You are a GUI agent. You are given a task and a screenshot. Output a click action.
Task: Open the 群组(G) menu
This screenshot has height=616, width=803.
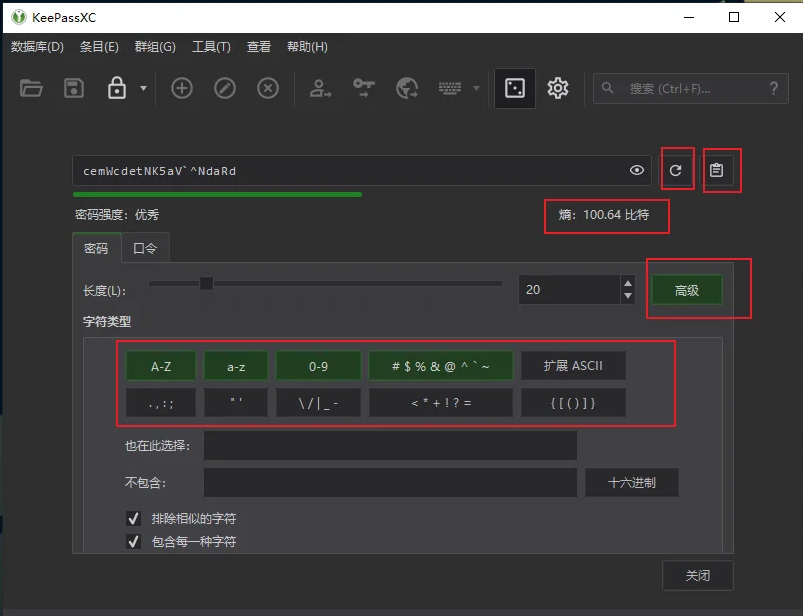[x=155, y=47]
